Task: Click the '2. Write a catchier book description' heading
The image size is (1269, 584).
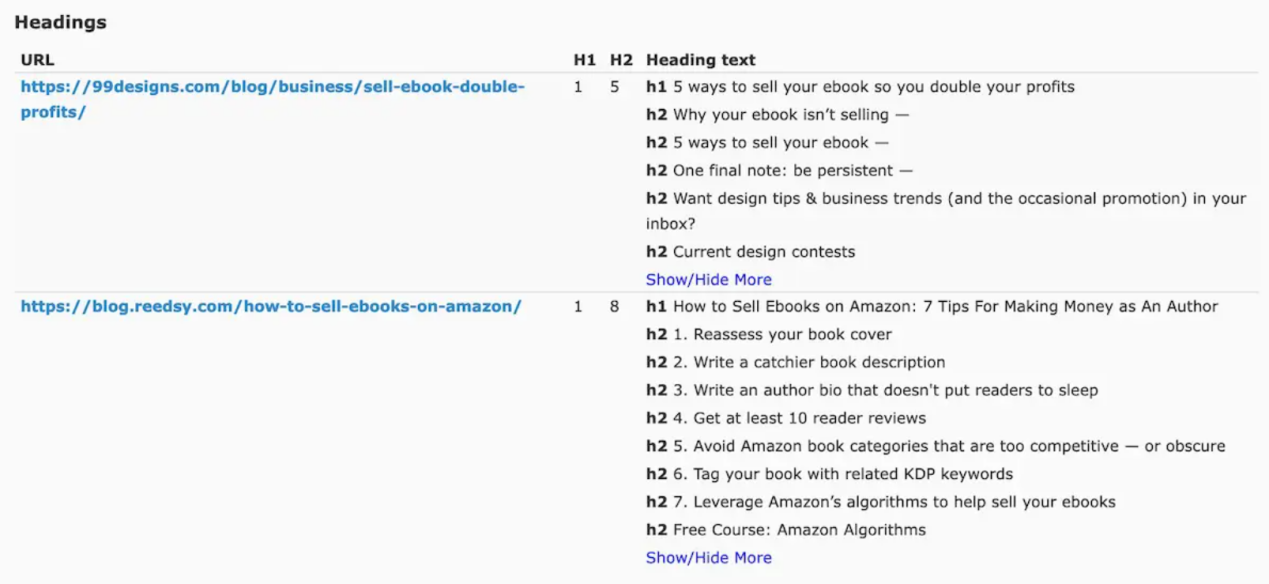Action: [x=808, y=363]
